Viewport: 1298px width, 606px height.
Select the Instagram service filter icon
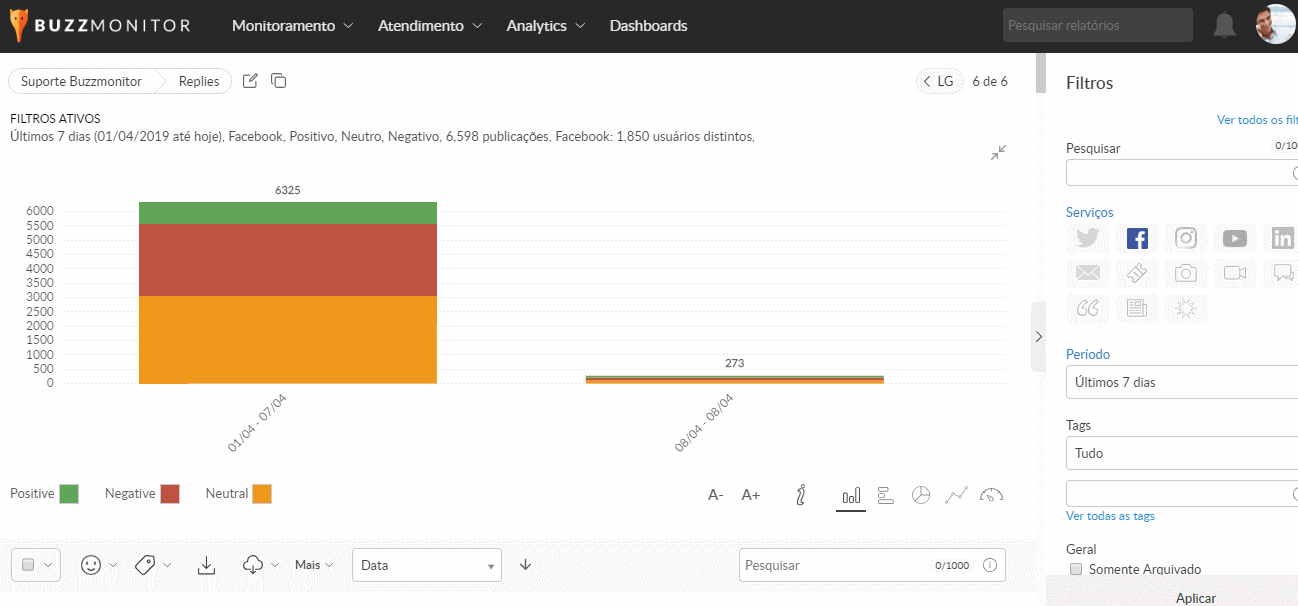coord(1186,239)
